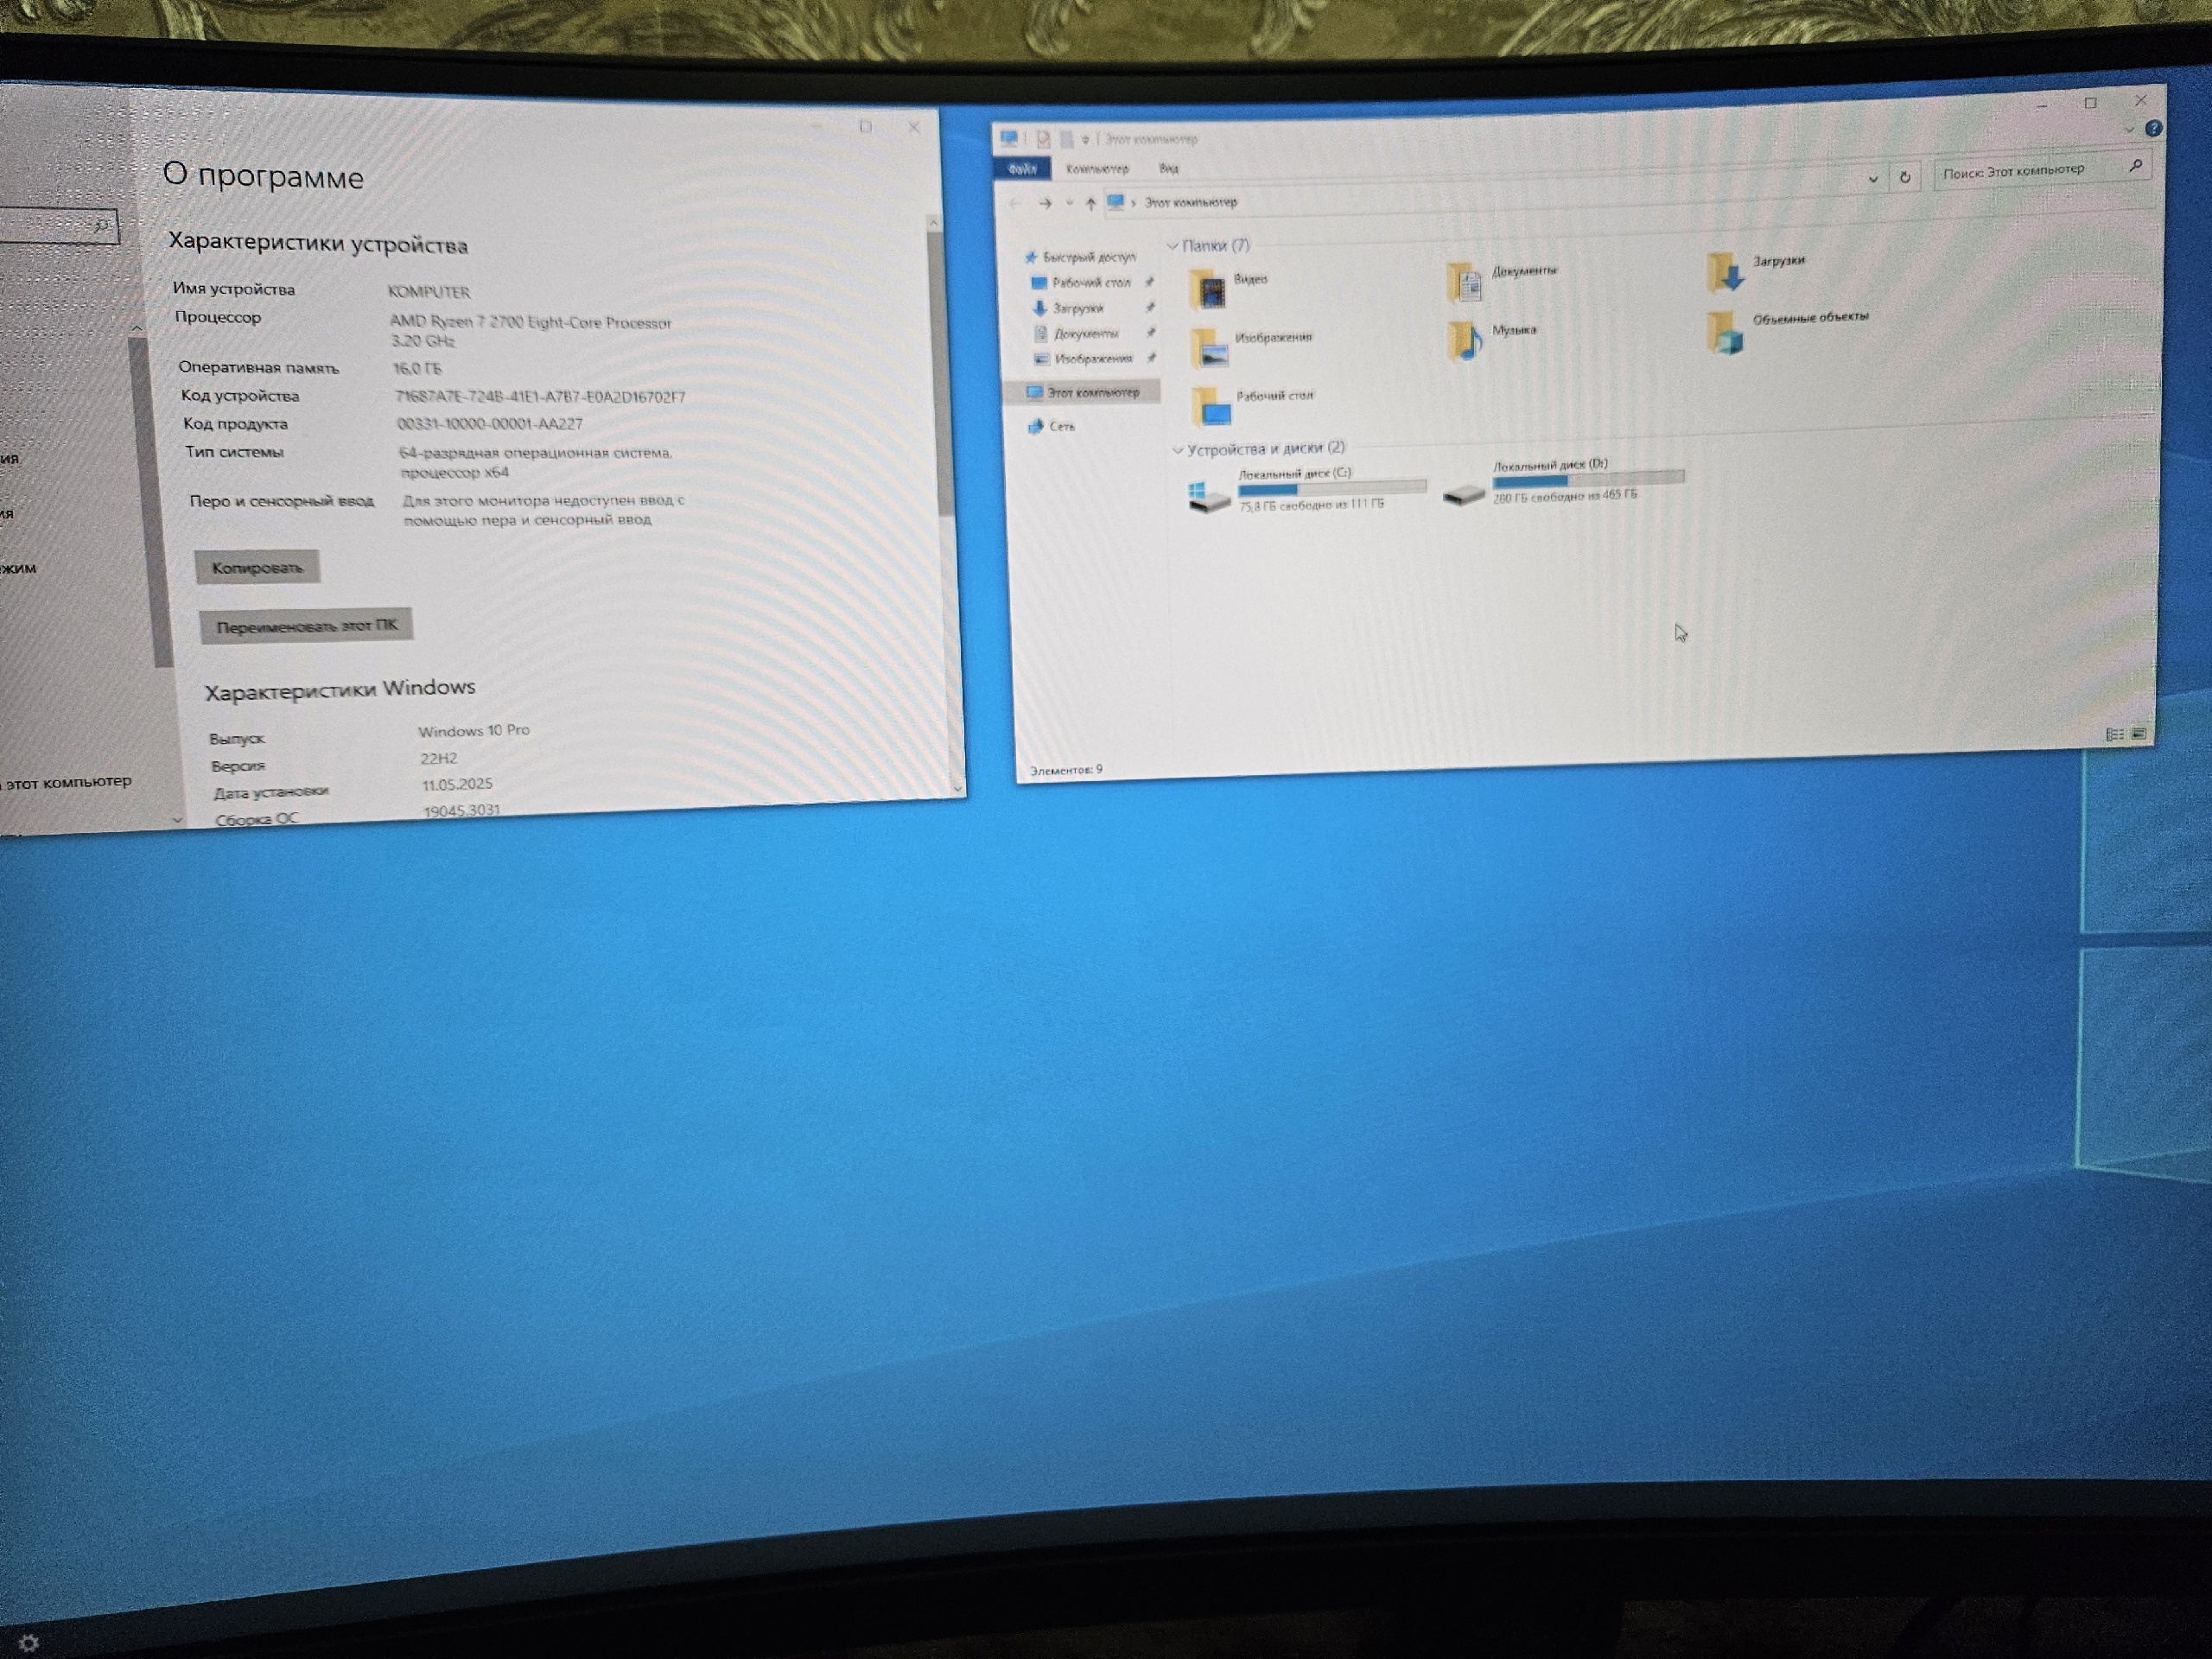
Task: Click the search magnifier in Explorer
Action: click(x=2135, y=165)
